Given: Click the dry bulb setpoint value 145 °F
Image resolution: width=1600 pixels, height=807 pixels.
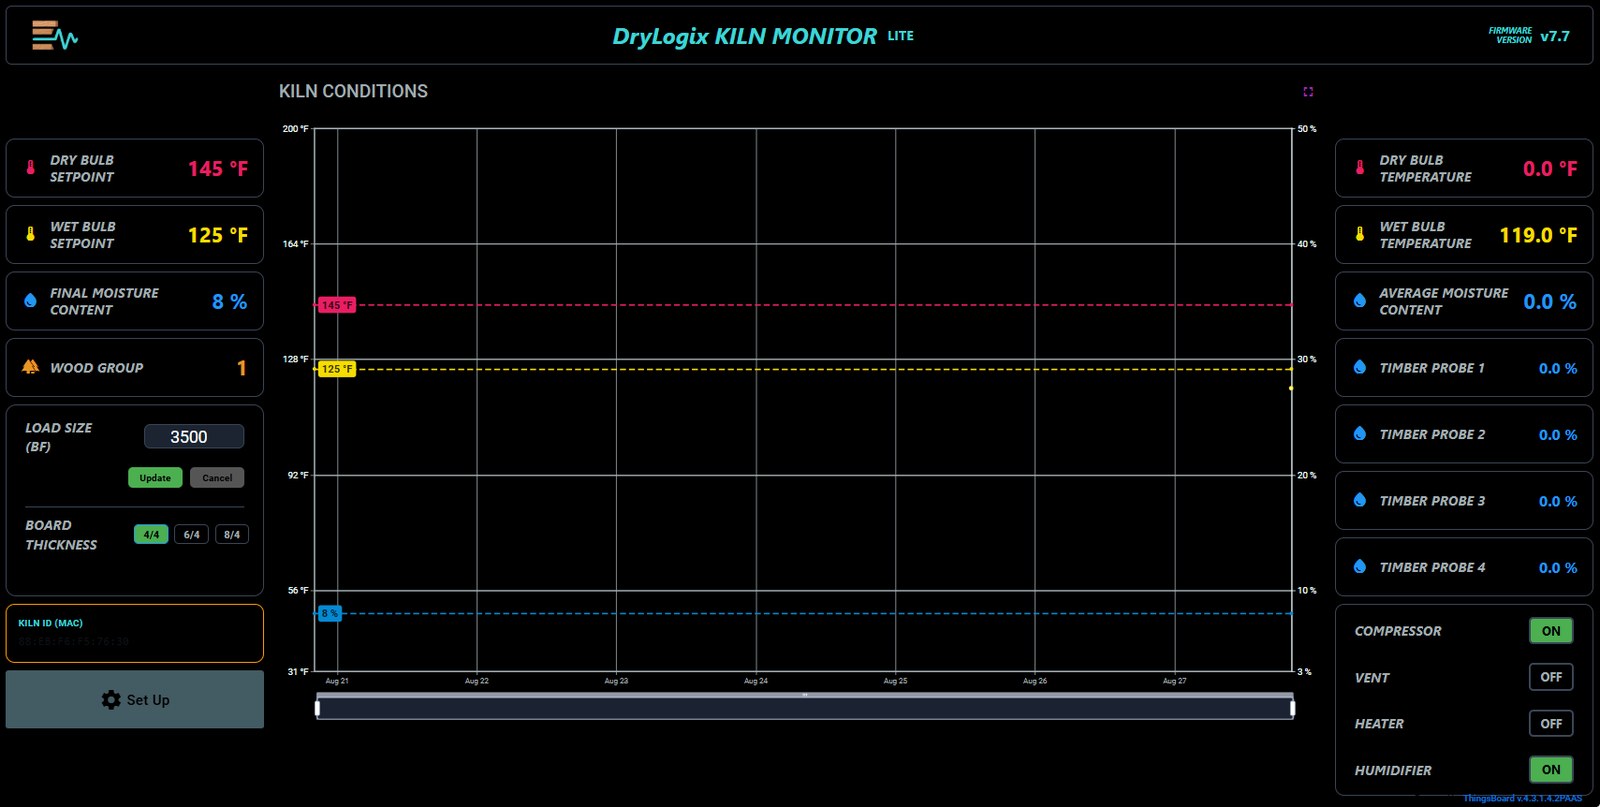Looking at the screenshot, I should (218, 169).
